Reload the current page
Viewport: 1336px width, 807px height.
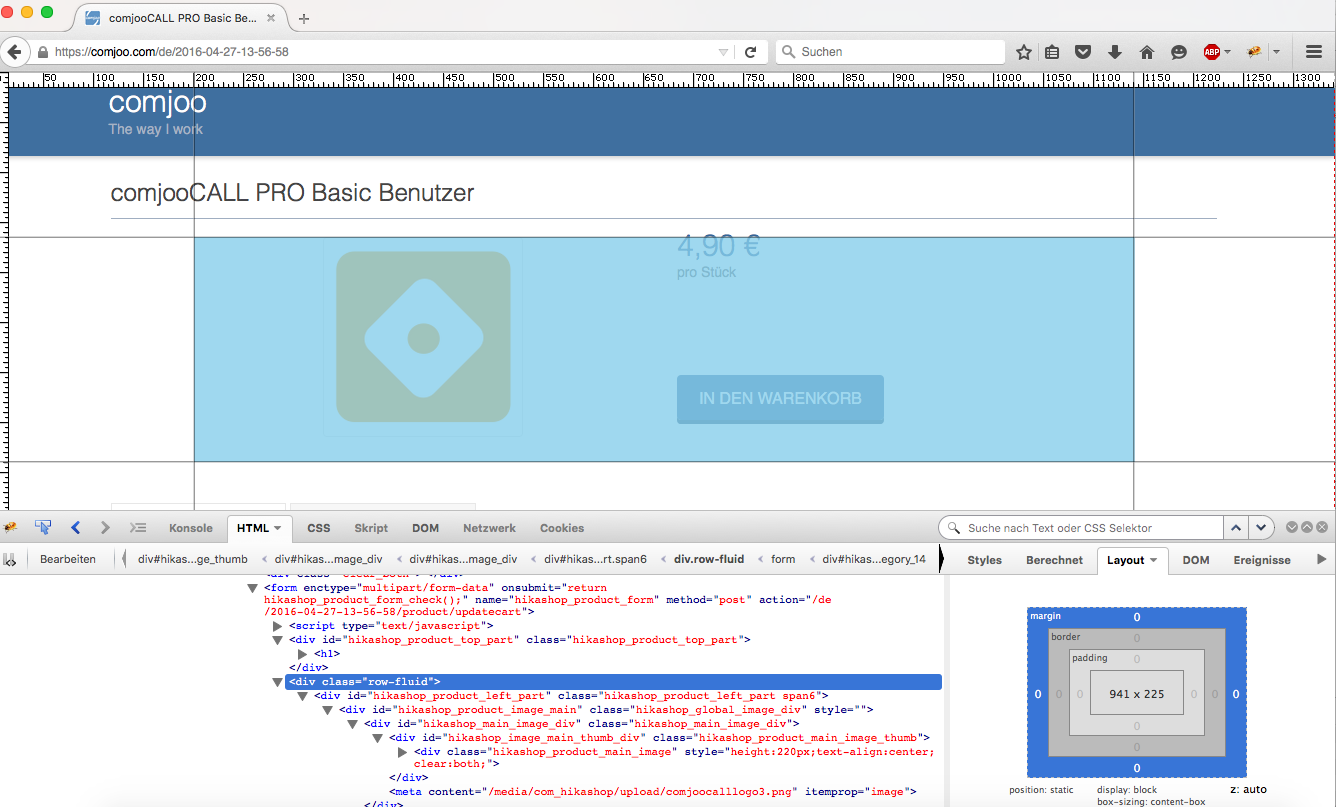751,52
